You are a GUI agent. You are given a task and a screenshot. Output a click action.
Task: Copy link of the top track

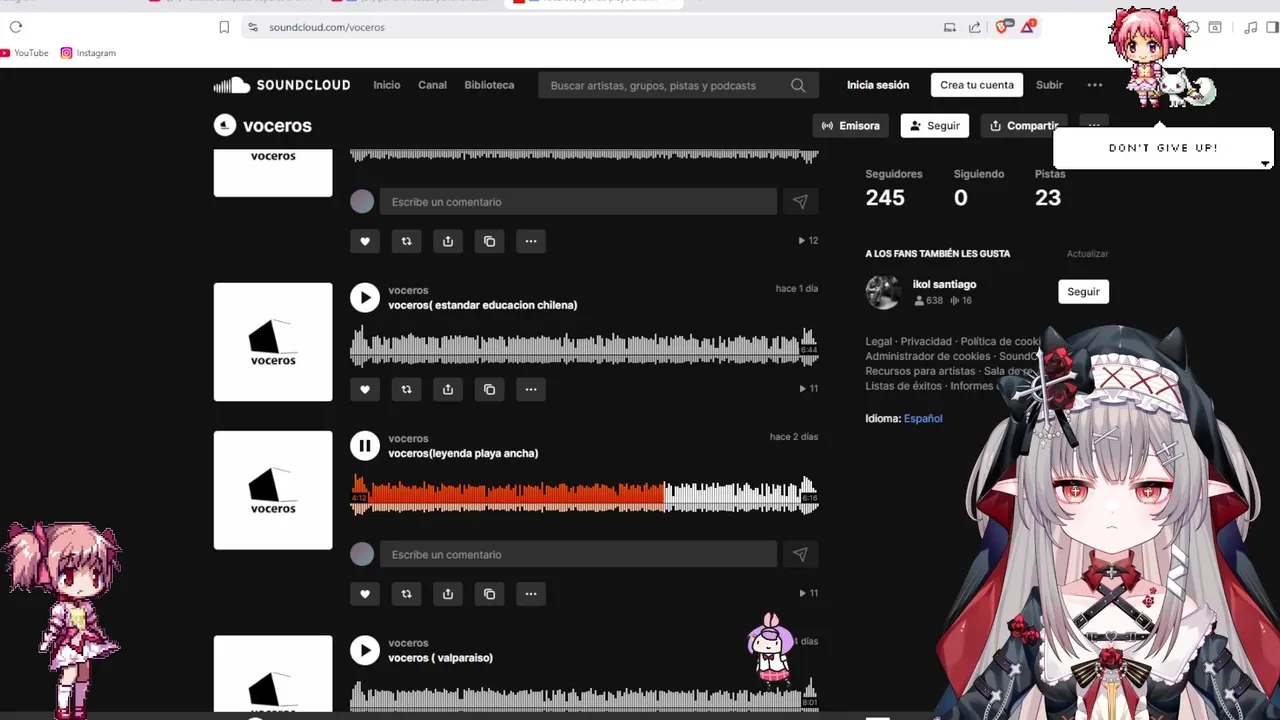coord(489,241)
